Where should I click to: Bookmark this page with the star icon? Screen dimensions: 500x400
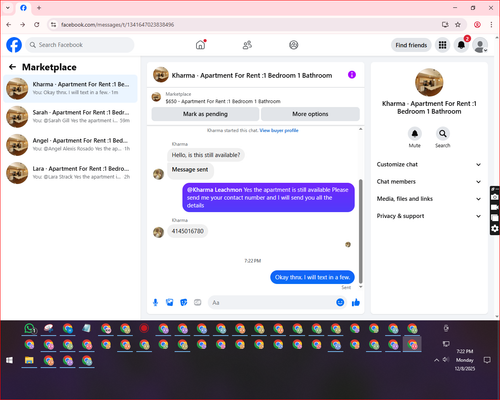coord(458,24)
